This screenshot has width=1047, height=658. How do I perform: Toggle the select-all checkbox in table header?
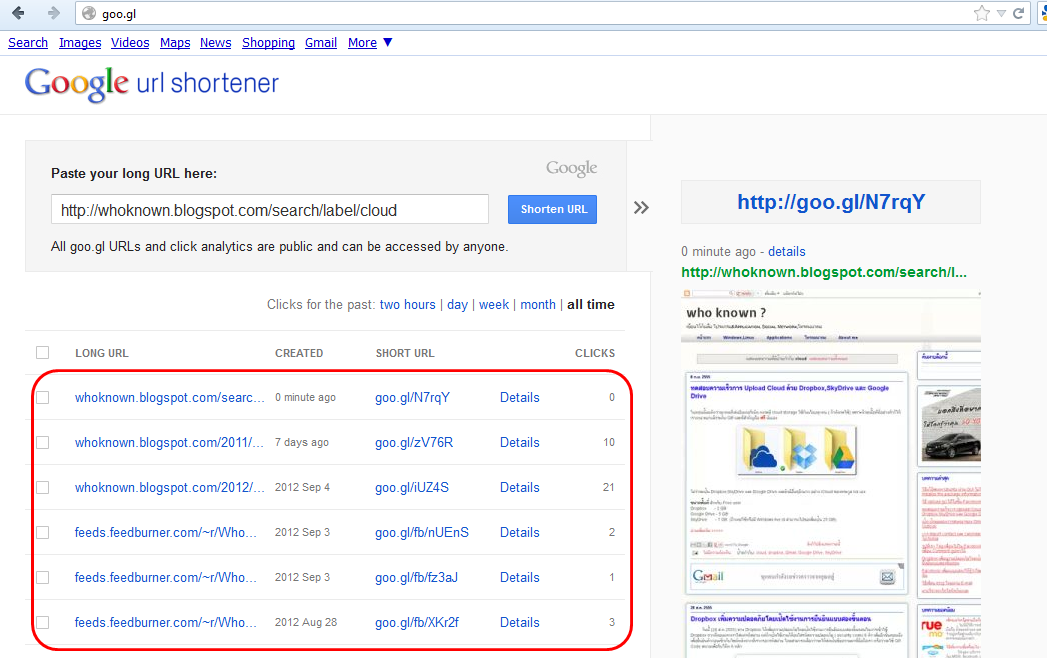pyautogui.click(x=43, y=353)
